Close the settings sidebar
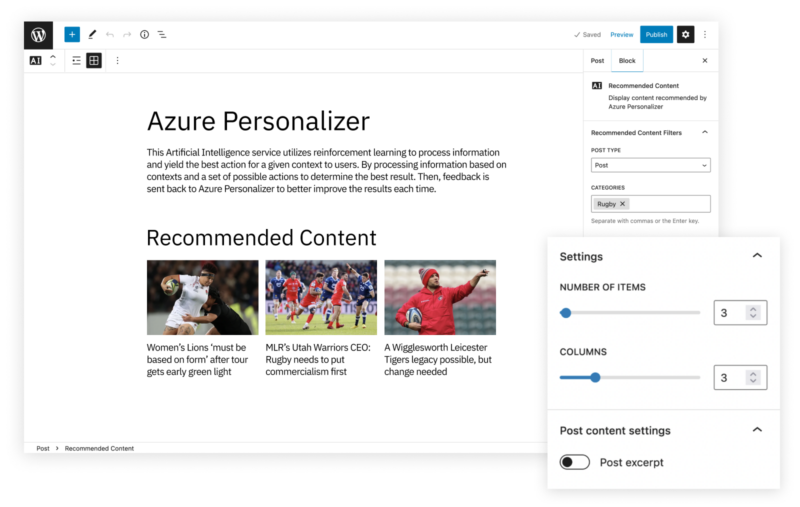This screenshot has width=800, height=507. 705,61
